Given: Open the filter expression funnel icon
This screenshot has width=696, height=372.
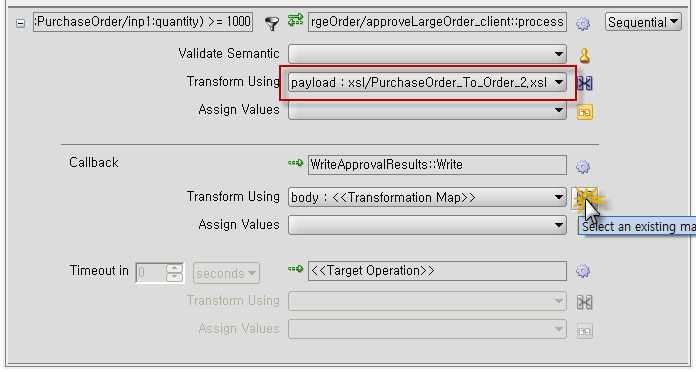Looking at the screenshot, I should click(x=272, y=23).
